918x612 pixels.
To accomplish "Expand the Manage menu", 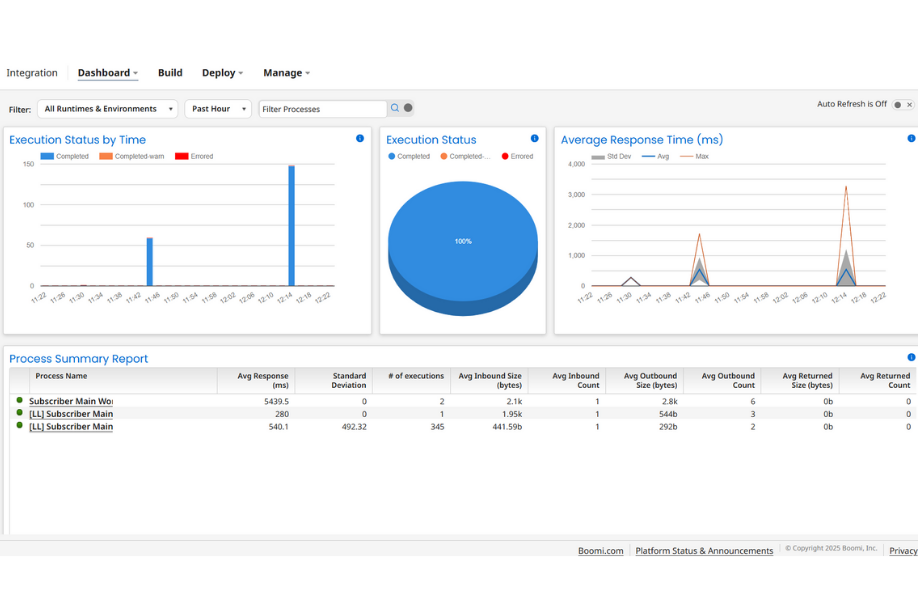I will pos(286,72).
